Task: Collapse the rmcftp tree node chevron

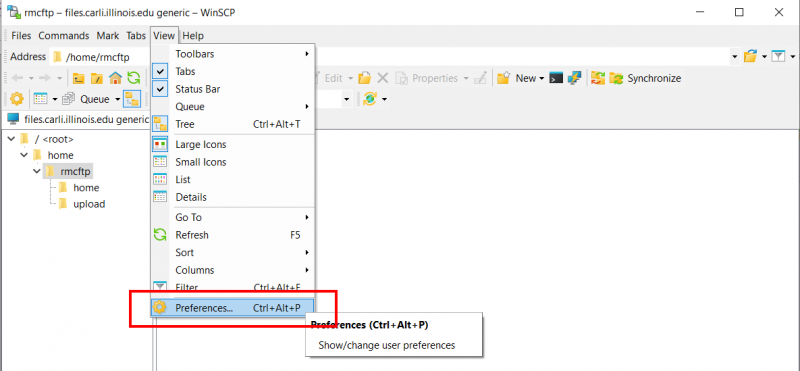Action: pyautogui.click(x=37, y=171)
